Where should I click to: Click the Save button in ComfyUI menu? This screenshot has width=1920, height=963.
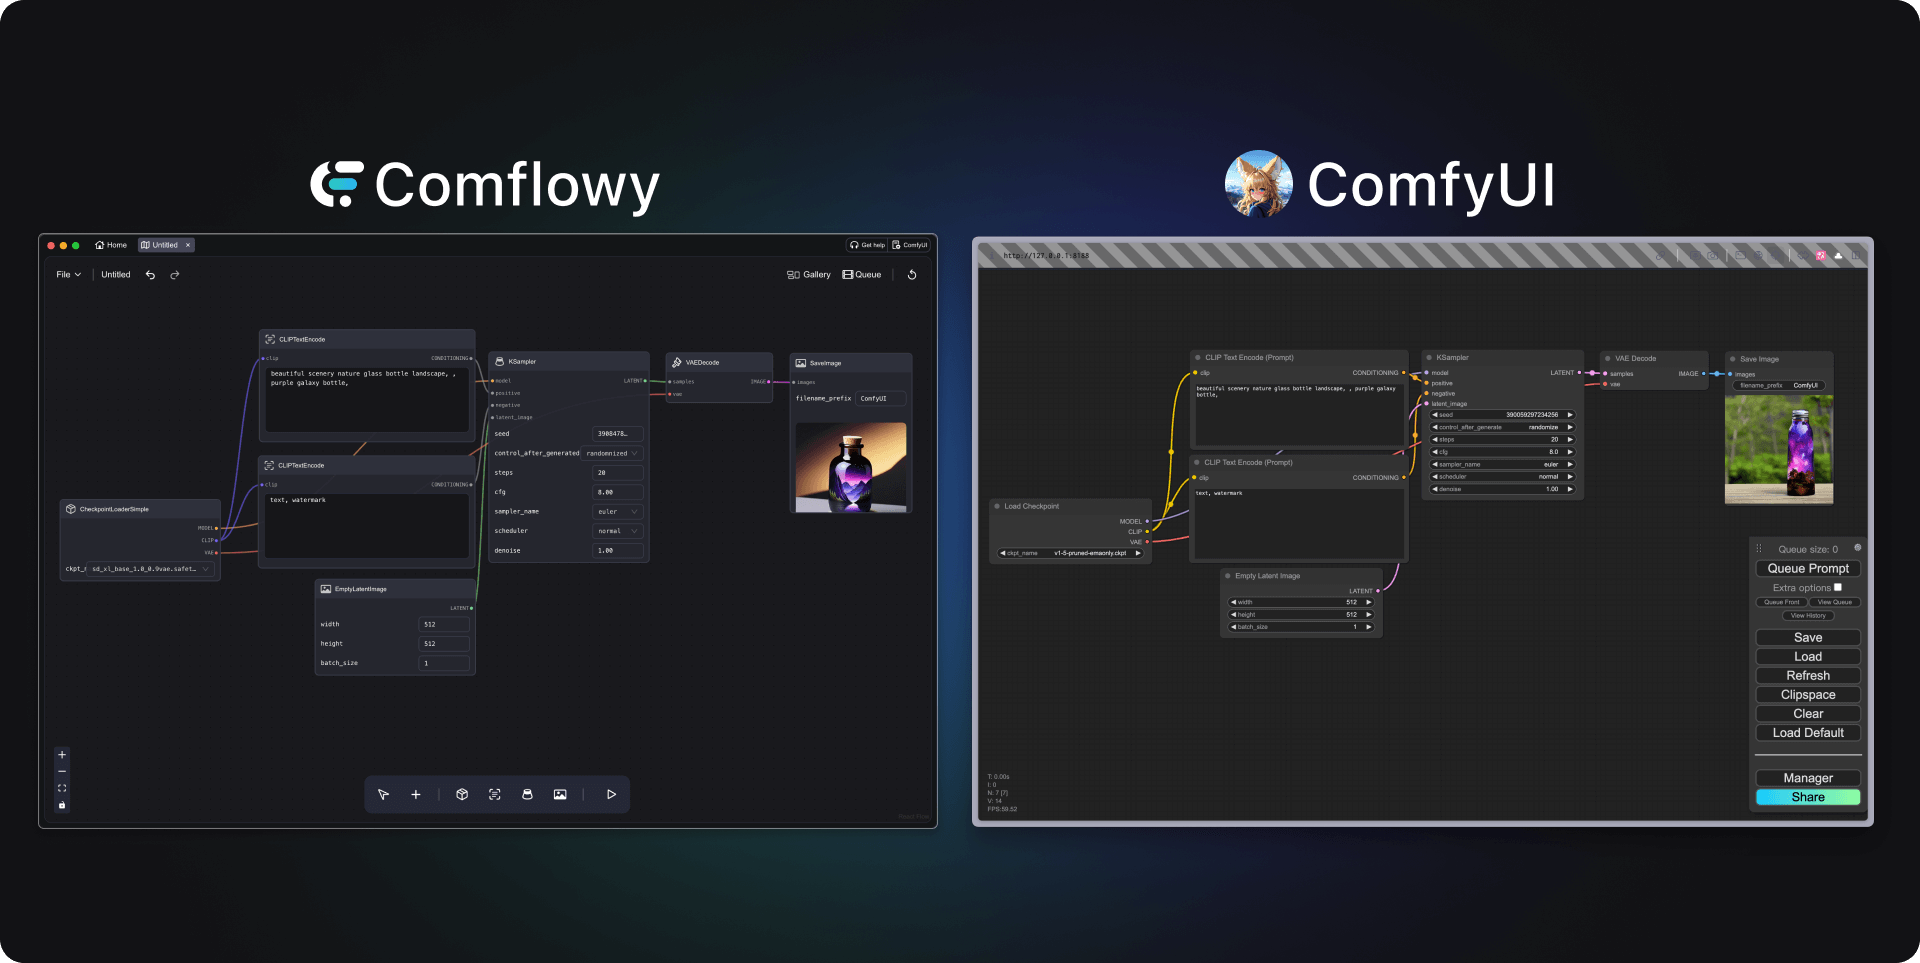click(1808, 637)
